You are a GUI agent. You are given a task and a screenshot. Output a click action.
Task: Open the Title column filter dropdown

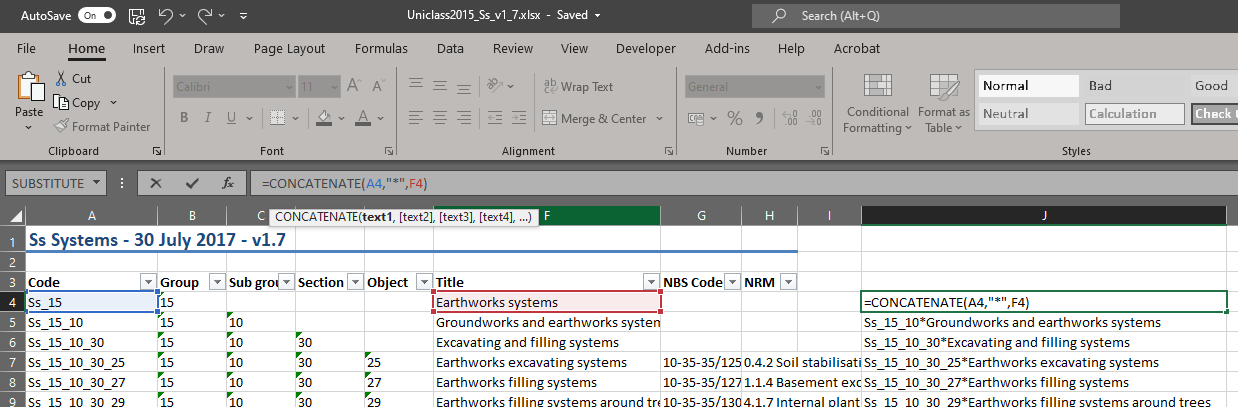click(651, 282)
